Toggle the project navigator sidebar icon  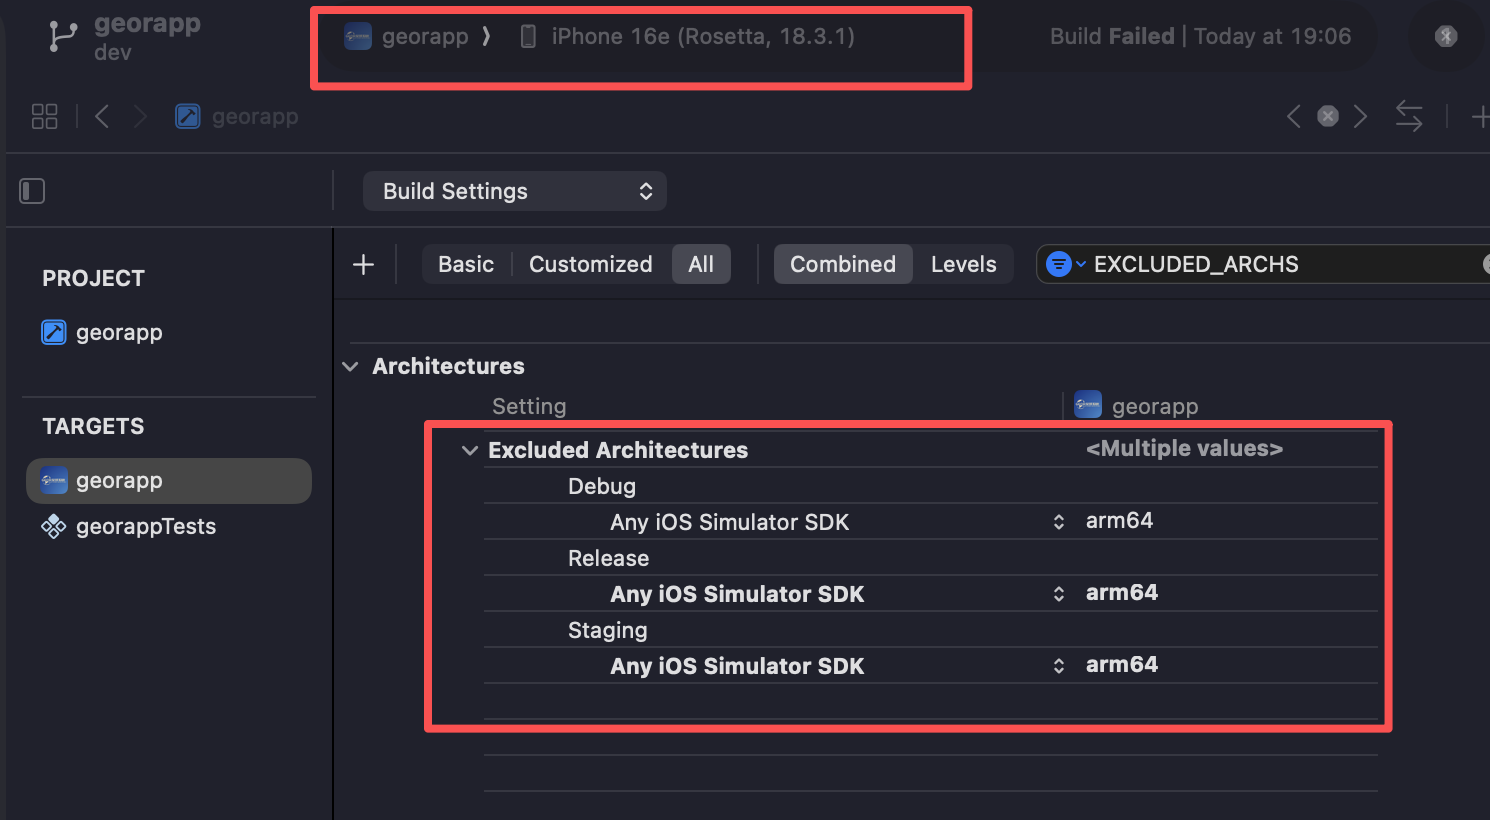32,191
